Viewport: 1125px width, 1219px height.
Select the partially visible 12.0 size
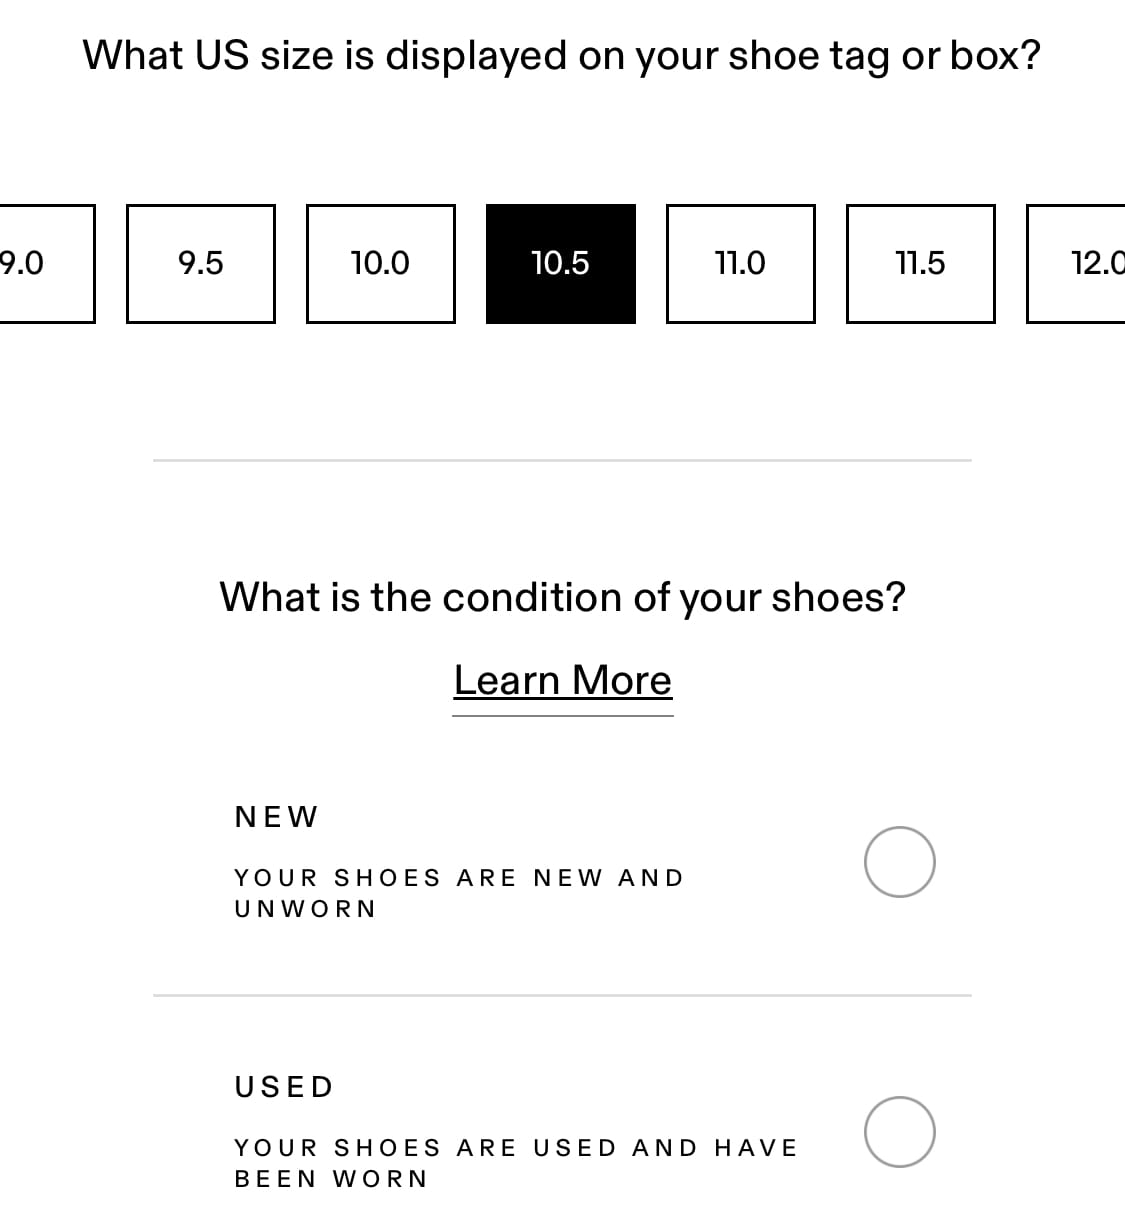coord(1090,263)
